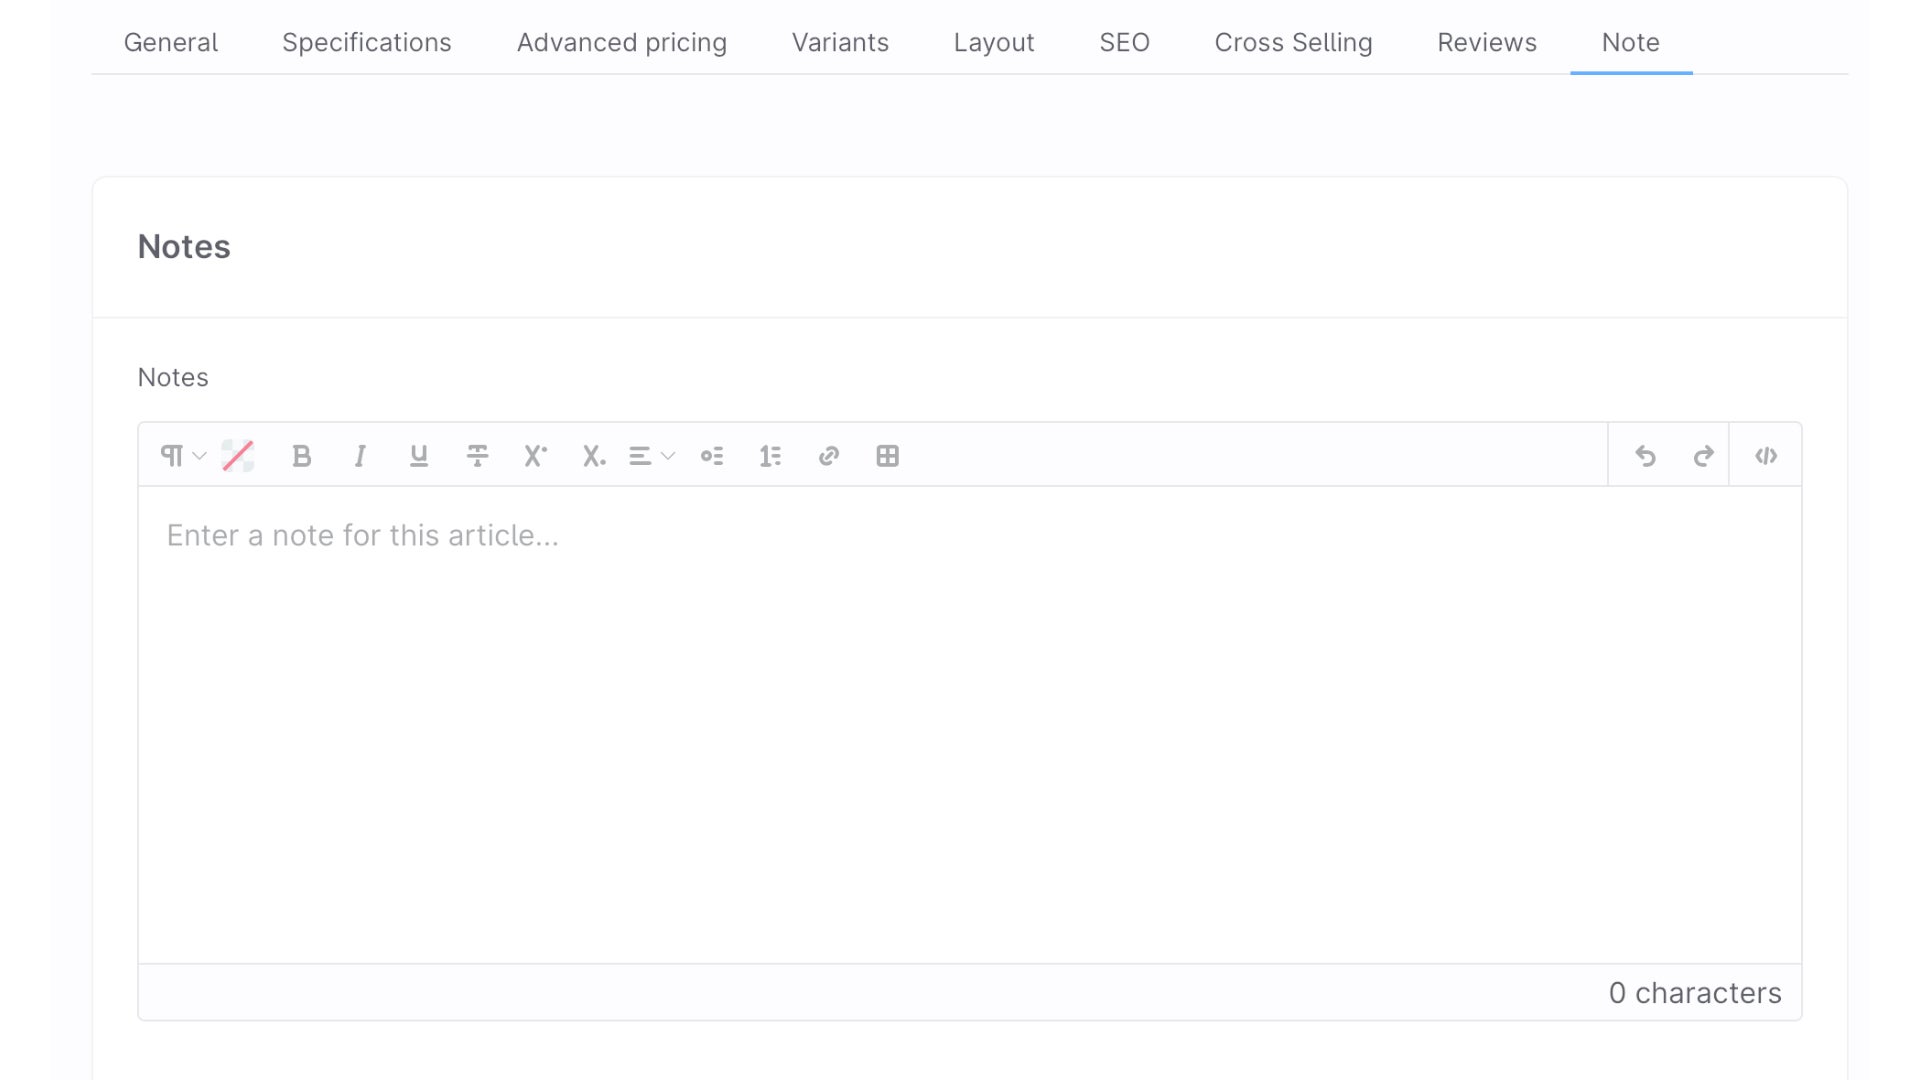Viewport: 1920px width, 1080px height.
Task: Open the Variants tab
Action: pos(840,42)
